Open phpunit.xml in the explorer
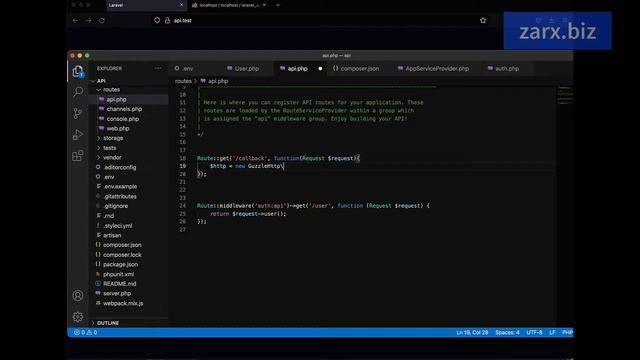Image resolution: width=640 pixels, height=360 pixels. (118, 274)
